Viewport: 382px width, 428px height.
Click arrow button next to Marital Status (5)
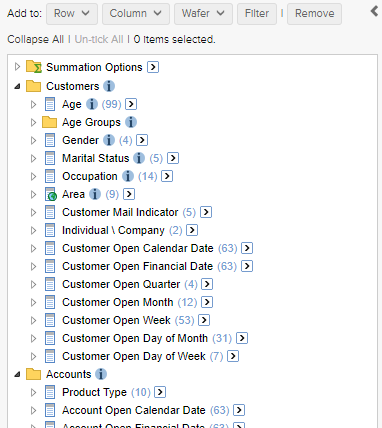tap(173, 158)
